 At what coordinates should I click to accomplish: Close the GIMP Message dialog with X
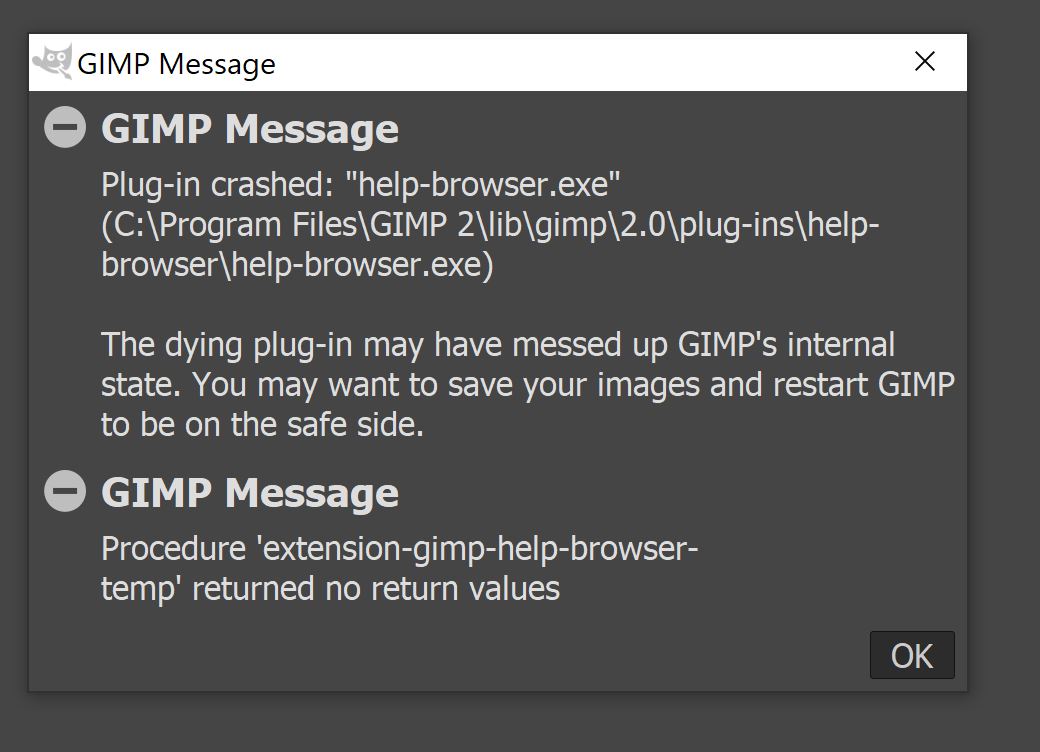pyautogui.click(x=925, y=62)
